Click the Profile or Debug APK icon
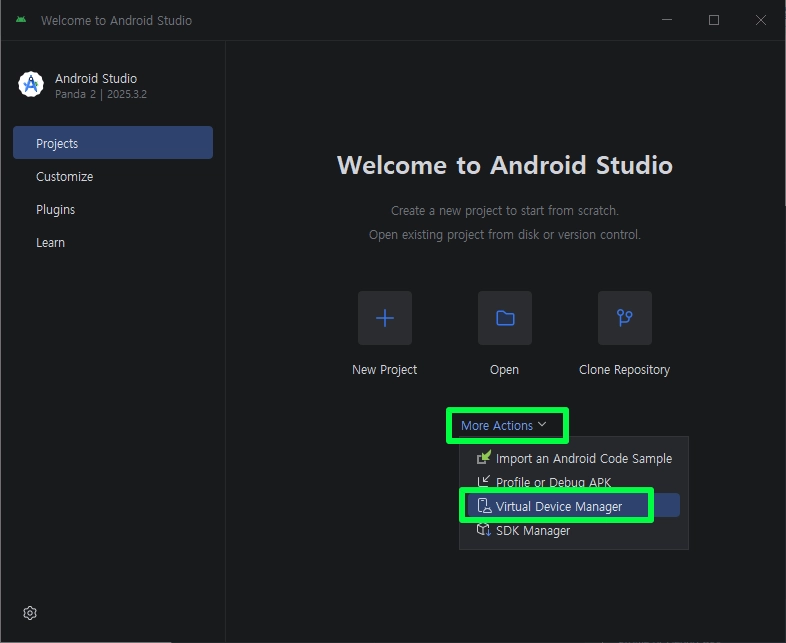Viewport: 786px width, 643px height. [484, 482]
